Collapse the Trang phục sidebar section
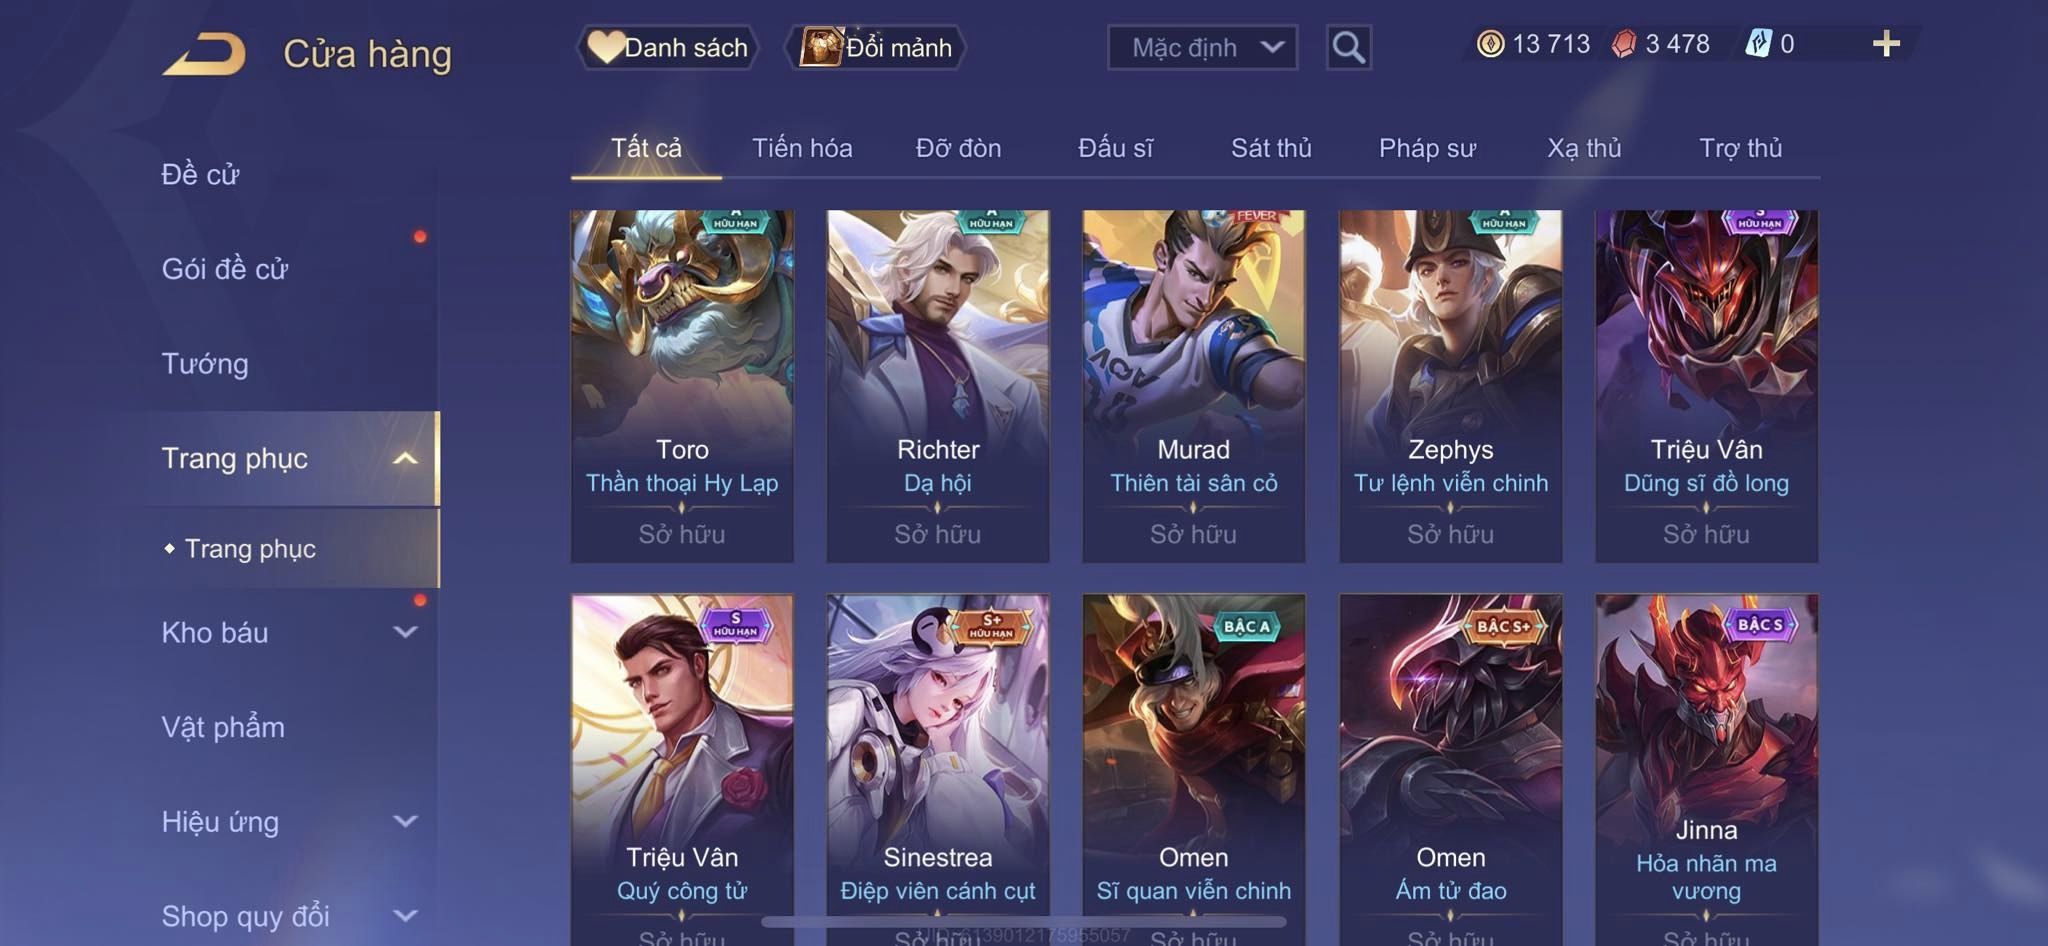 [405, 459]
